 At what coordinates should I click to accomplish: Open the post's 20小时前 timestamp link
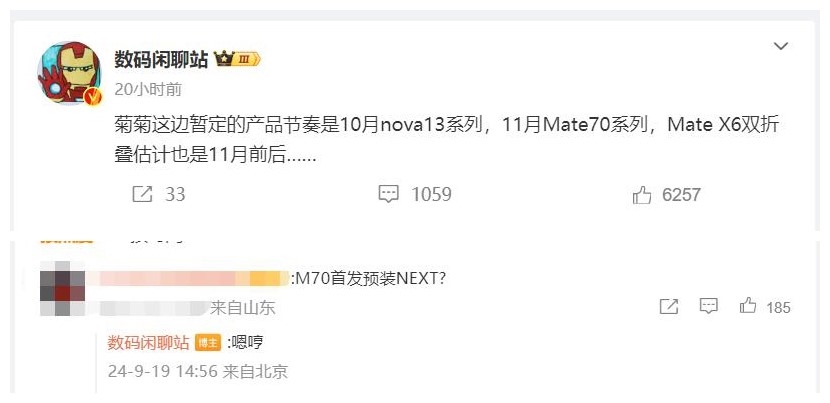click(148, 89)
